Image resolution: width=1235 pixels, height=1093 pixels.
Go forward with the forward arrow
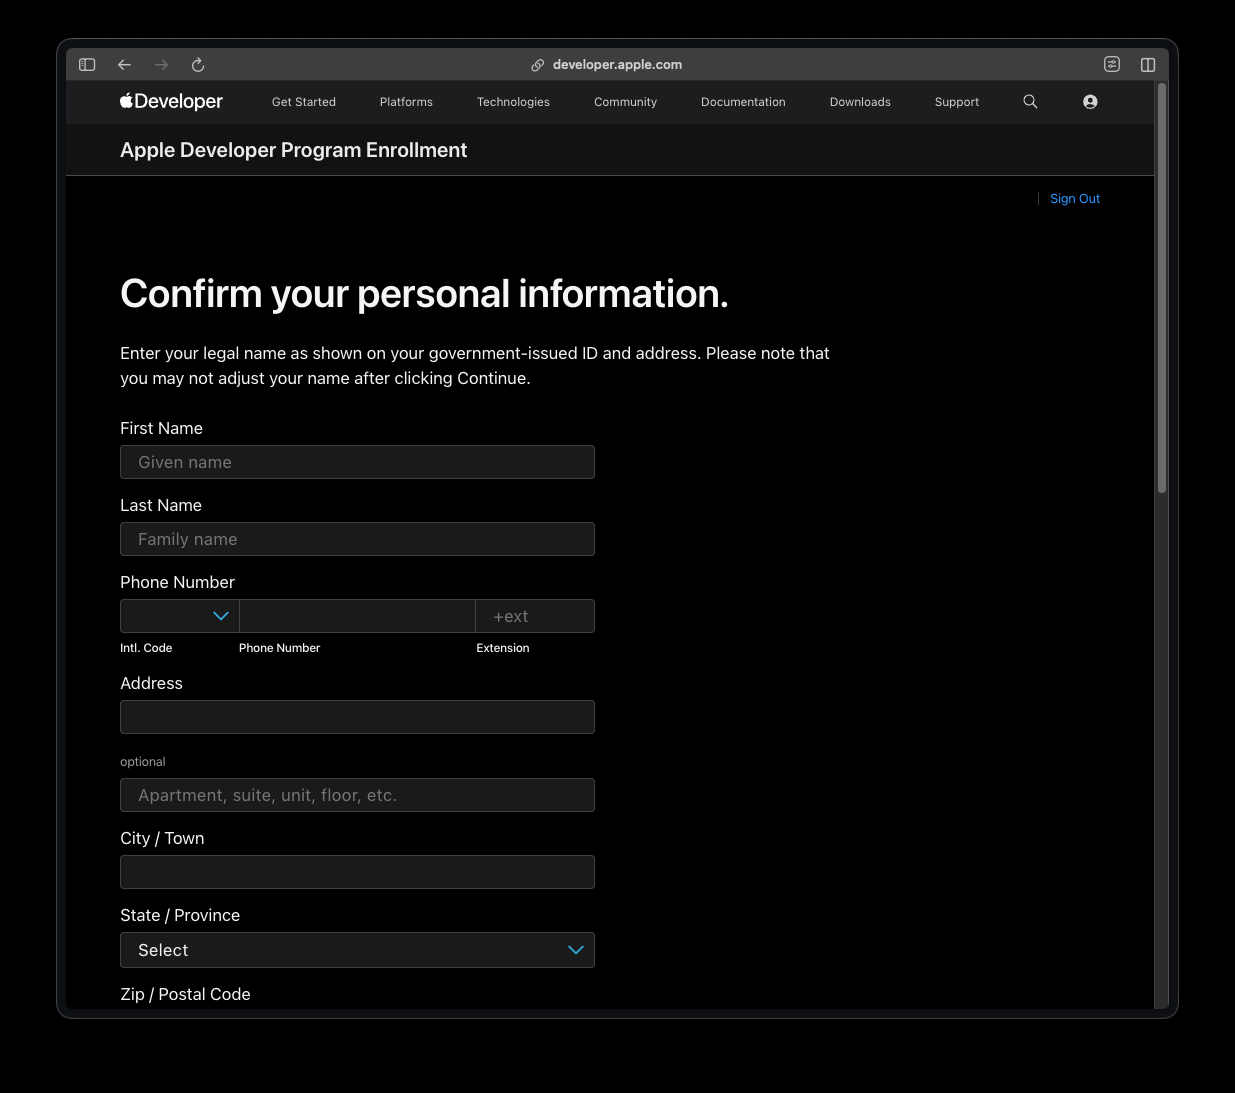[x=161, y=65]
